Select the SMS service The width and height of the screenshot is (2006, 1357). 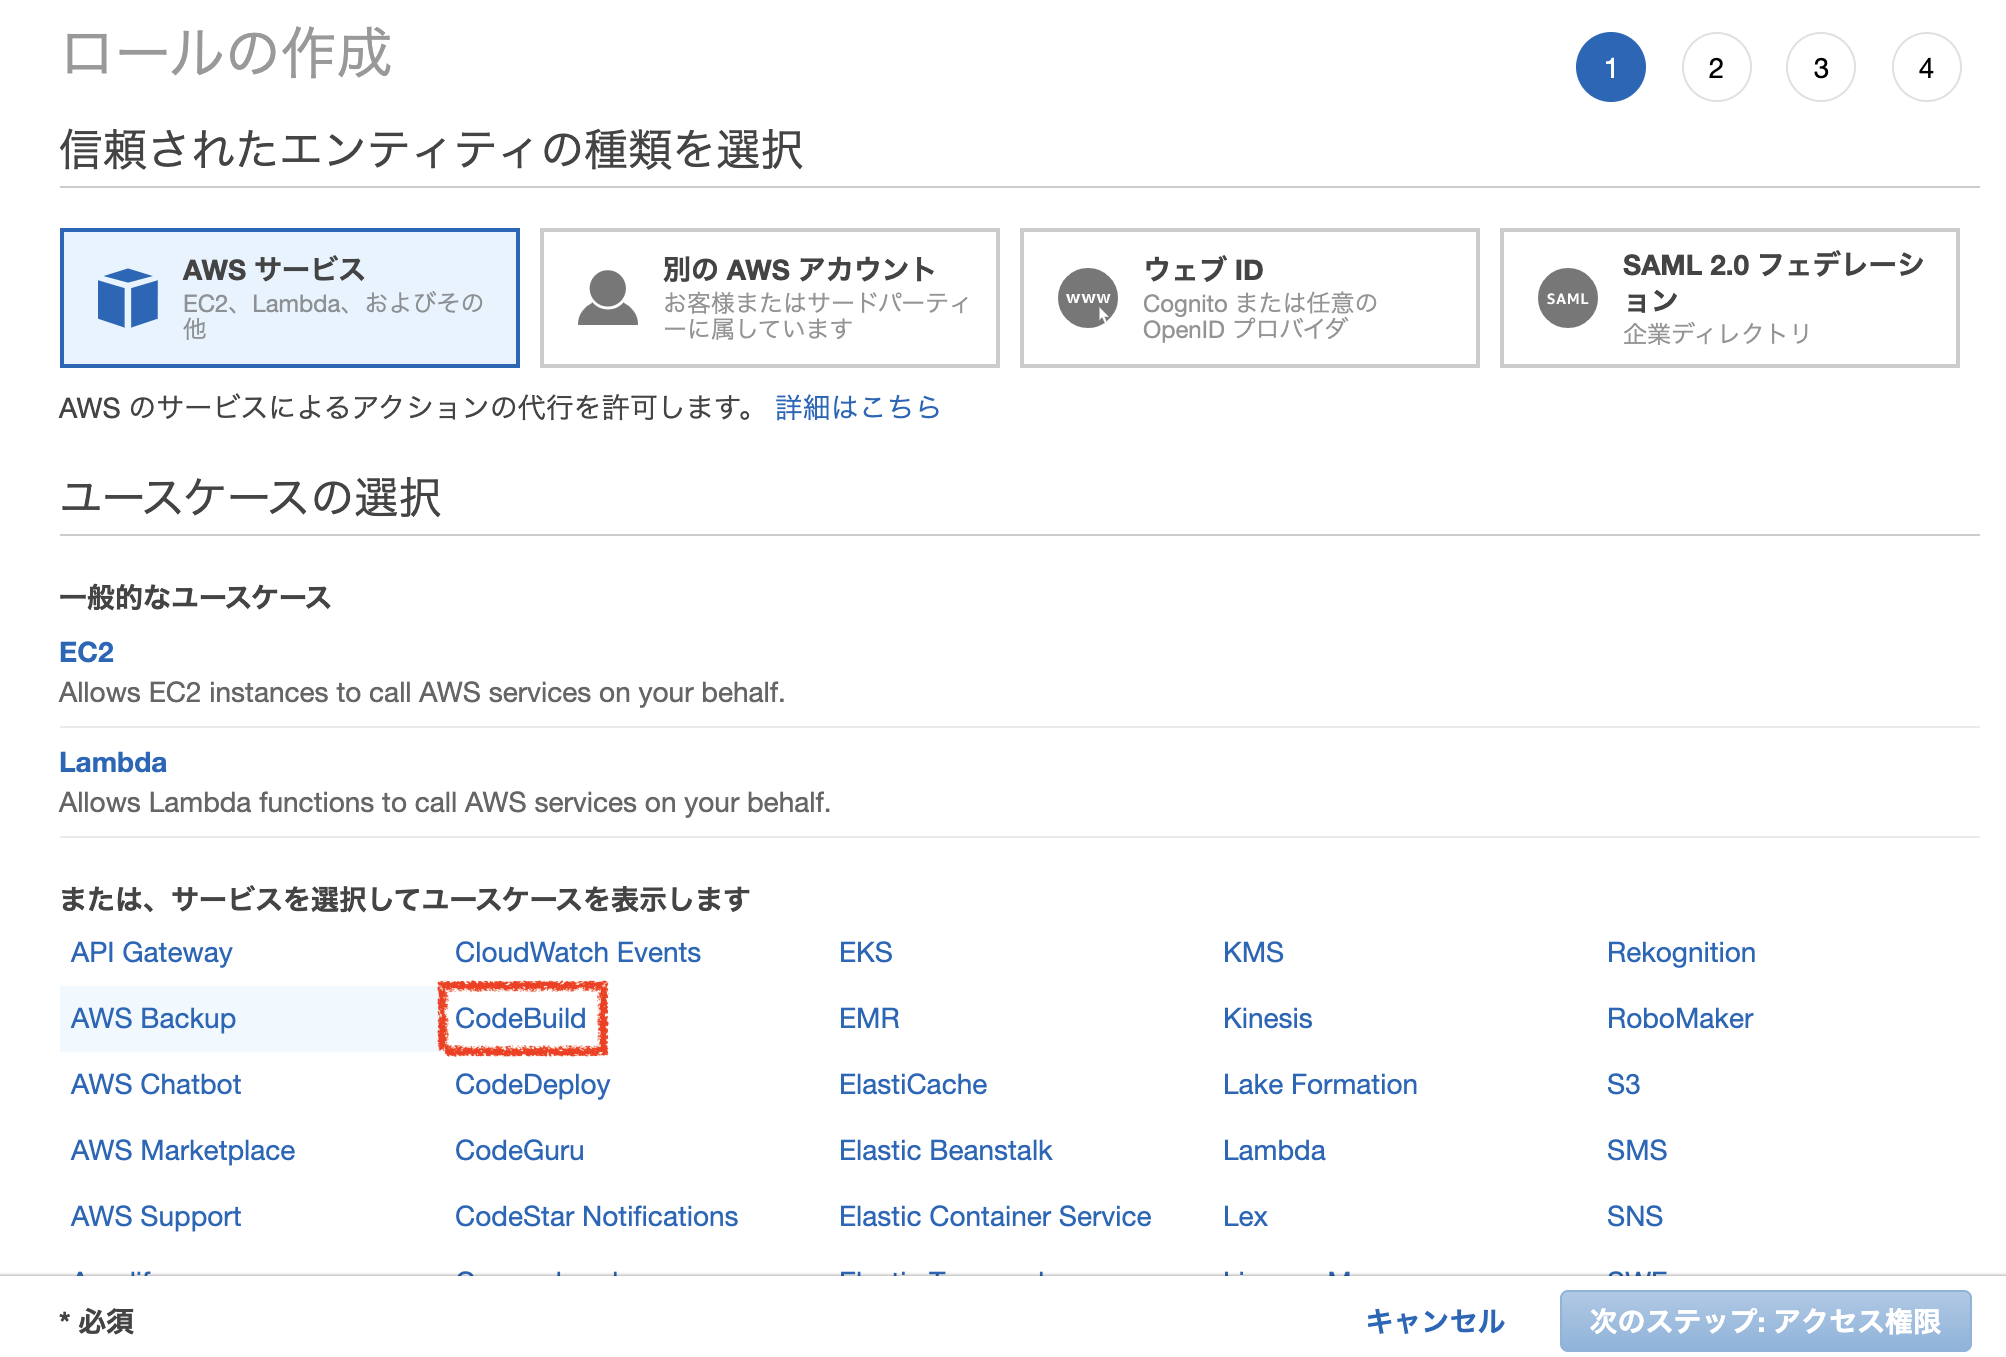coord(1637,1150)
